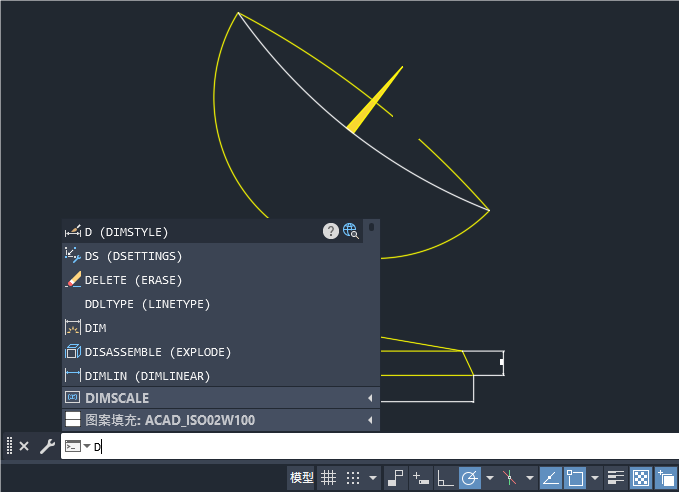
Task: Click the DIMLINEAR icon
Action: (73, 375)
